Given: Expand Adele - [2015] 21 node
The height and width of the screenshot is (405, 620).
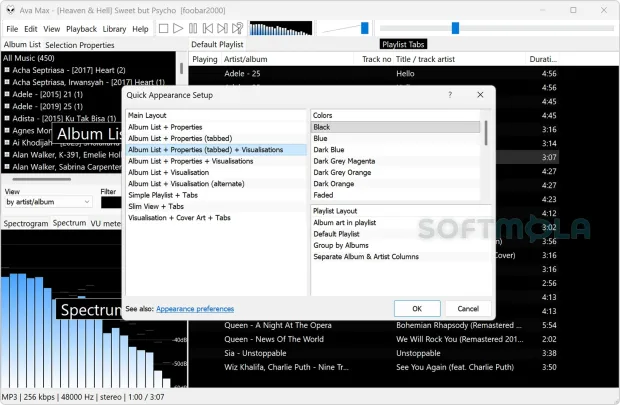Looking at the screenshot, I should tap(7, 94).
